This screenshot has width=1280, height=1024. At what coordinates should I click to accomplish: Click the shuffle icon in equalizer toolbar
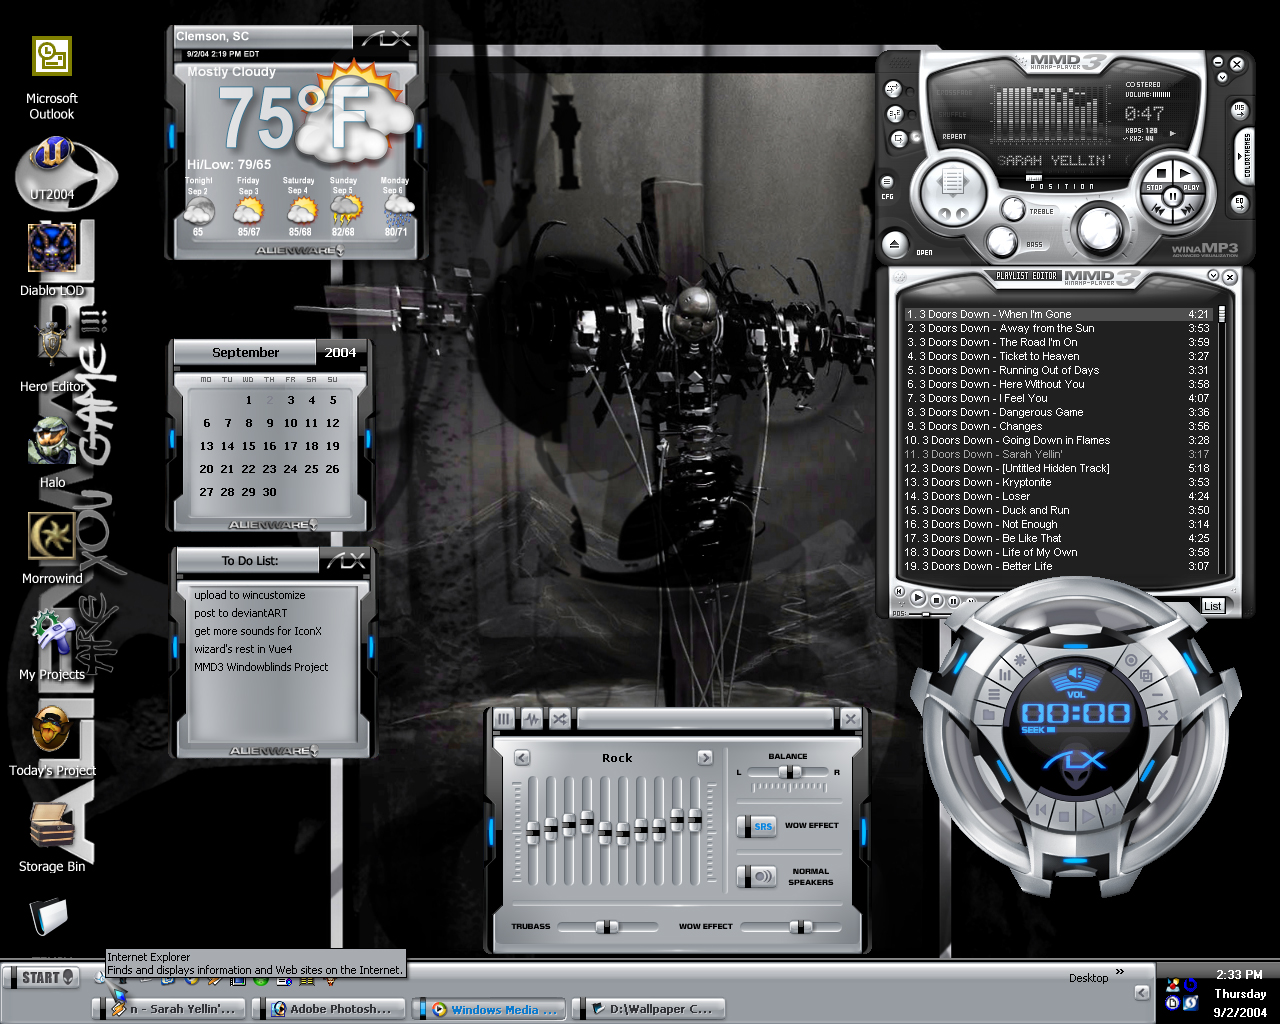(x=559, y=718)
